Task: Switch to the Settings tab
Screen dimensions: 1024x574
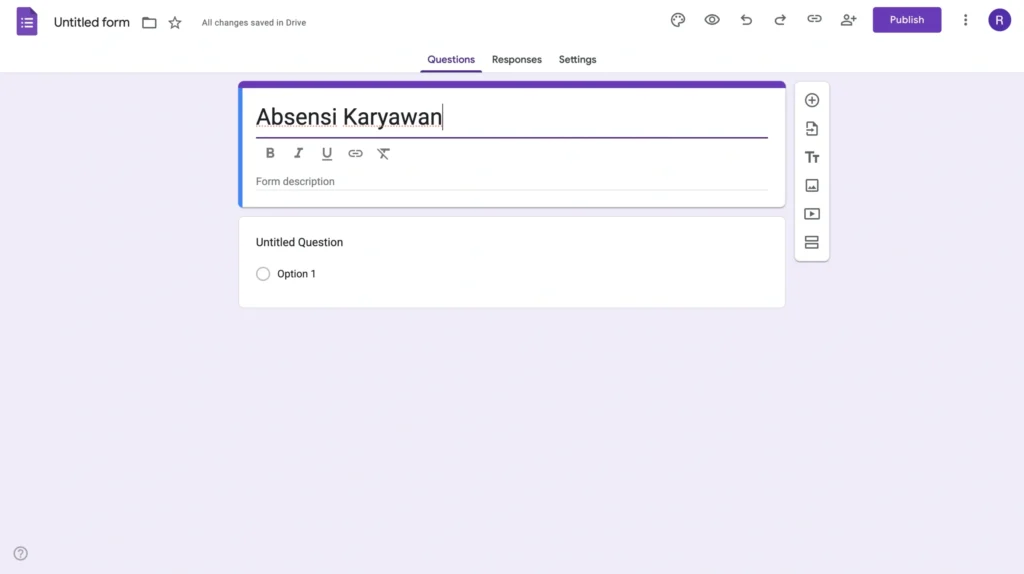Action: coord(577,59)
